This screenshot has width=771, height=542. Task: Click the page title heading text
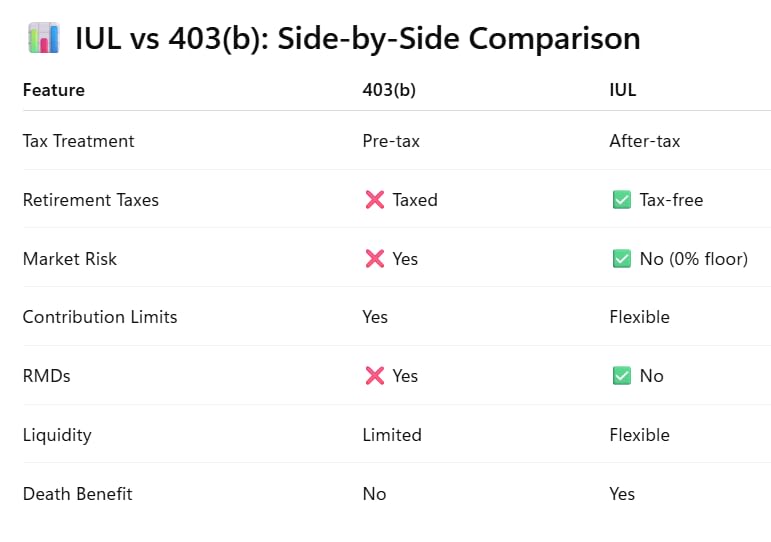tap(357, 38)
